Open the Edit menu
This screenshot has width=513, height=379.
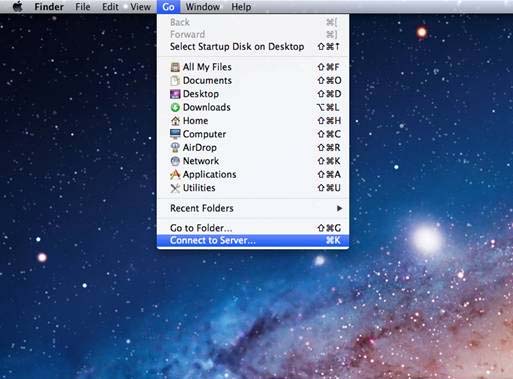(x=110, y=7)
